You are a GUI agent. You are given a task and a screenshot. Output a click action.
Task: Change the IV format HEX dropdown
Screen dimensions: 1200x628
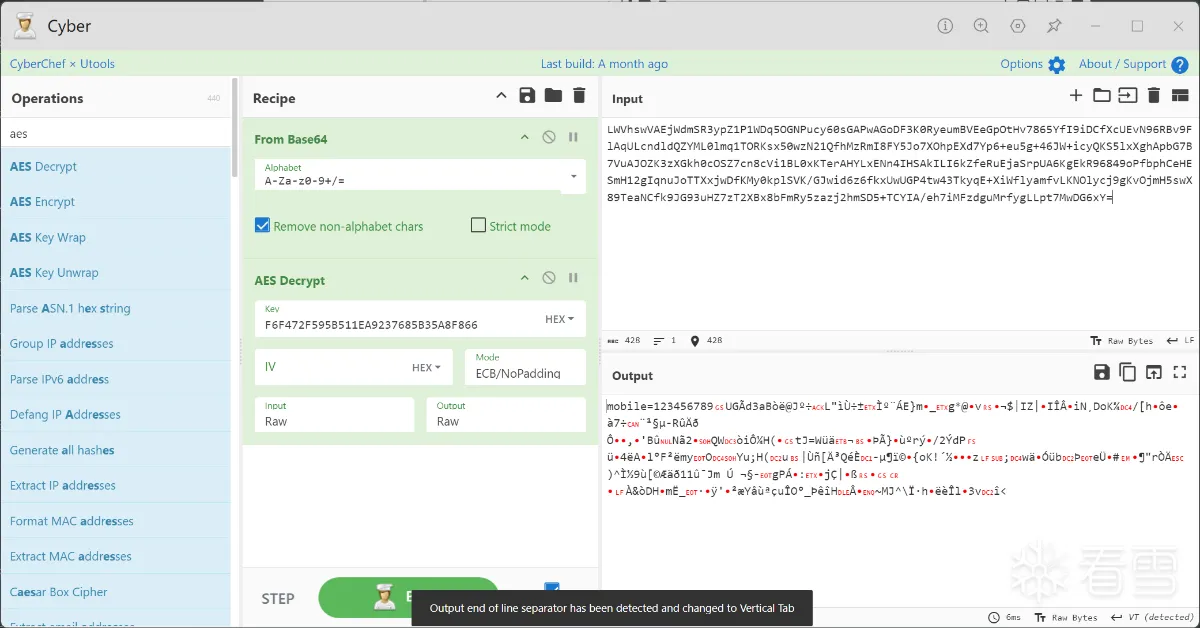(427, 367)
